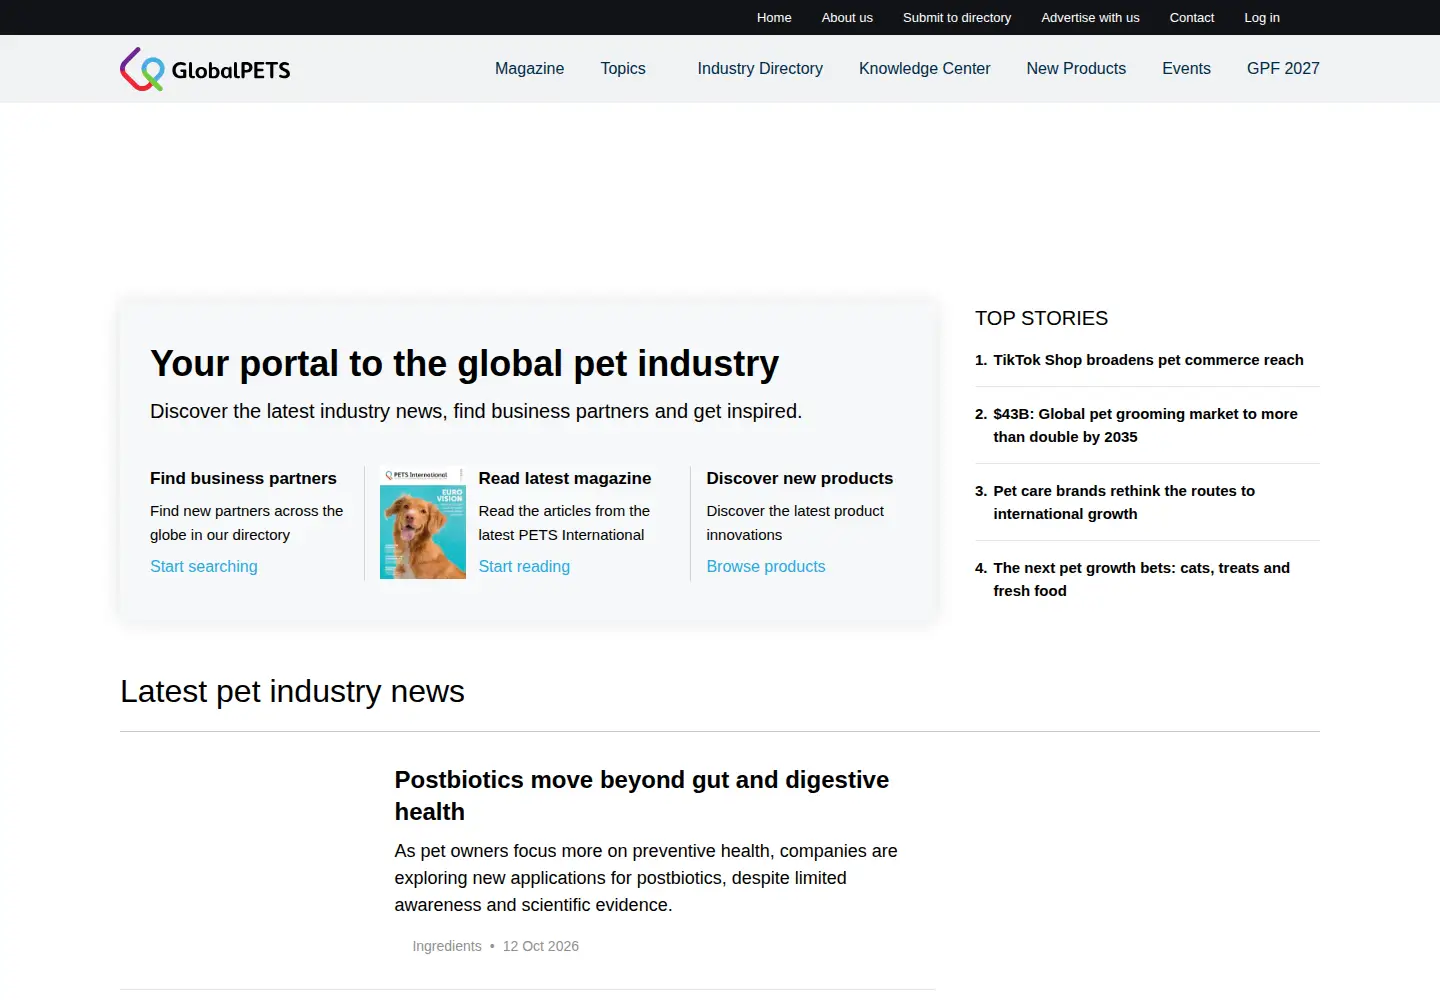Click the 'Latest pet industry news' heading
The image size is (1440, 1000).
292,692
